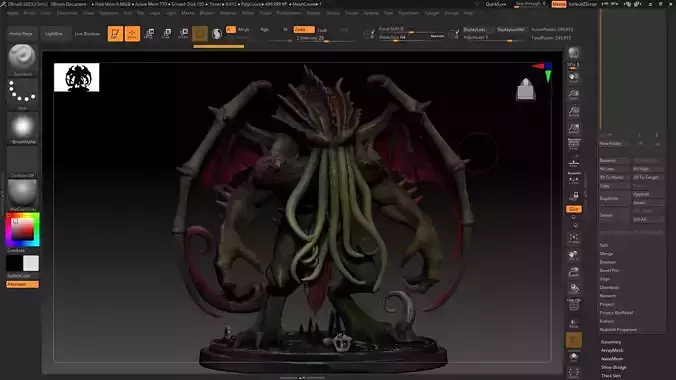Enable the Zsub mode
Viewport: 676px width, 380px height.
[x=322, y=30]
